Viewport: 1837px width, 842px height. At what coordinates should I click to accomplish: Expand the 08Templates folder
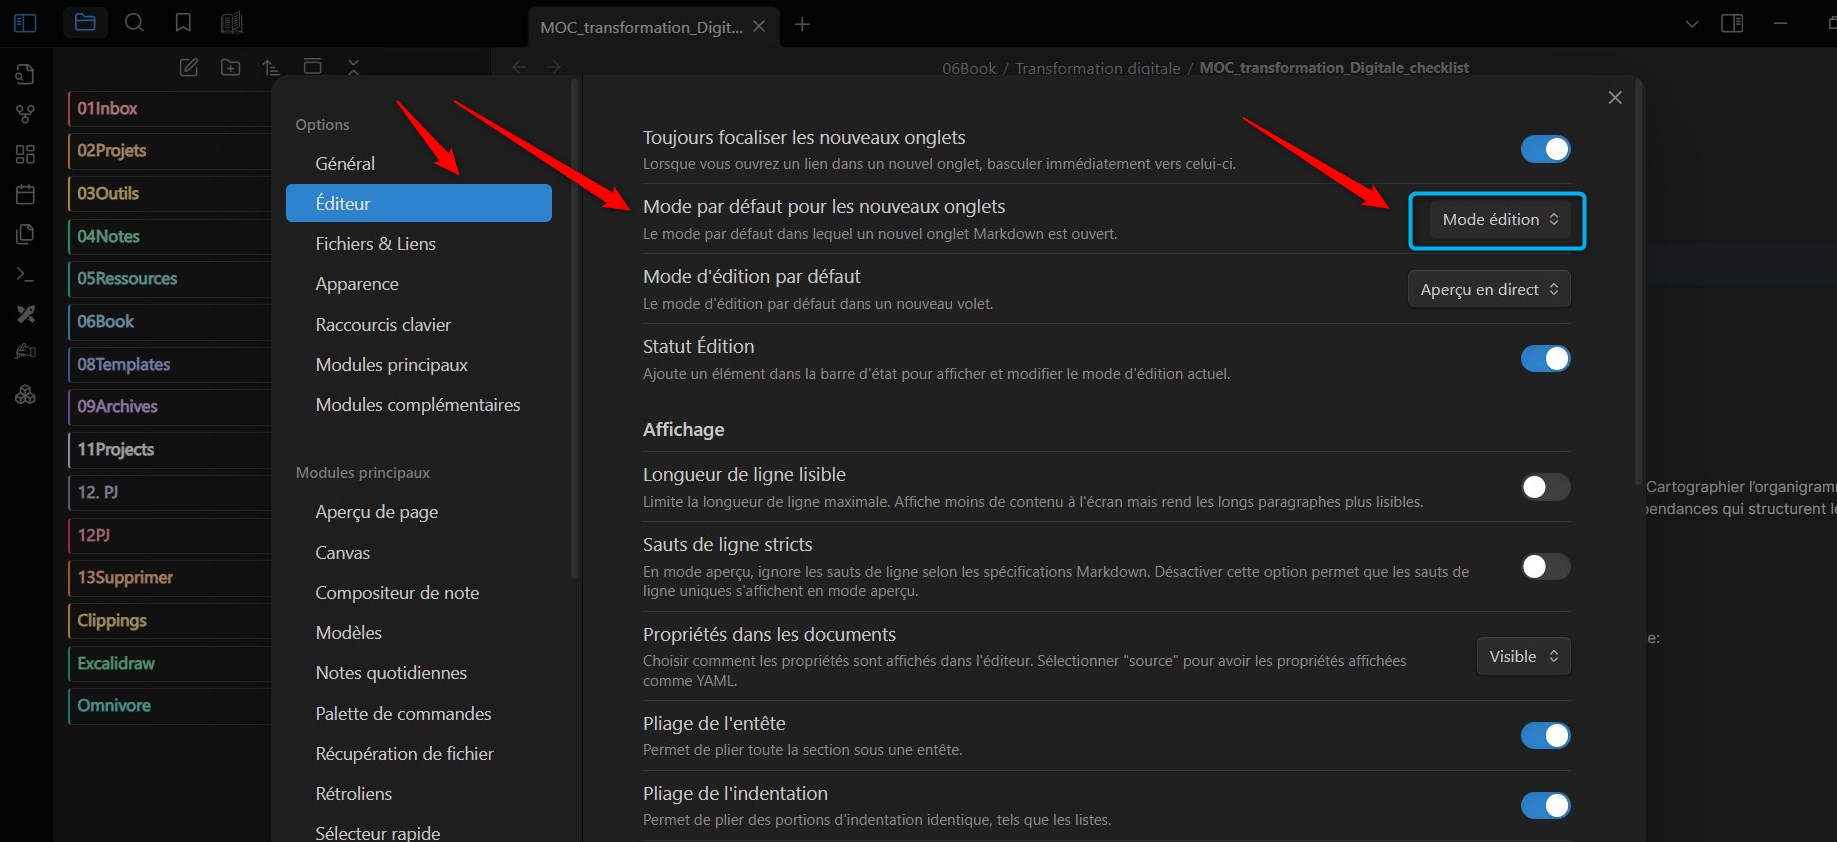click(x=169, y=364)
